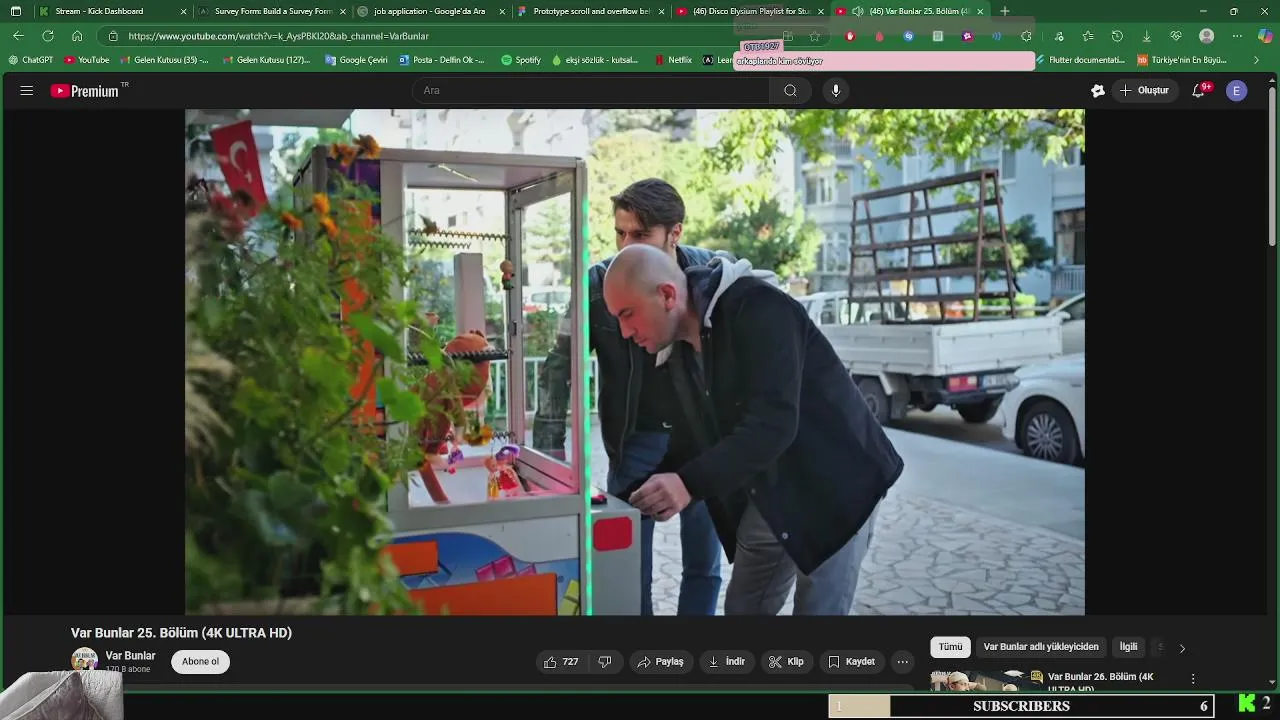The image size is (1280, 720).
Task: Close the Stream - Kick Dashboard tab
Action: [x=183, y=11]
